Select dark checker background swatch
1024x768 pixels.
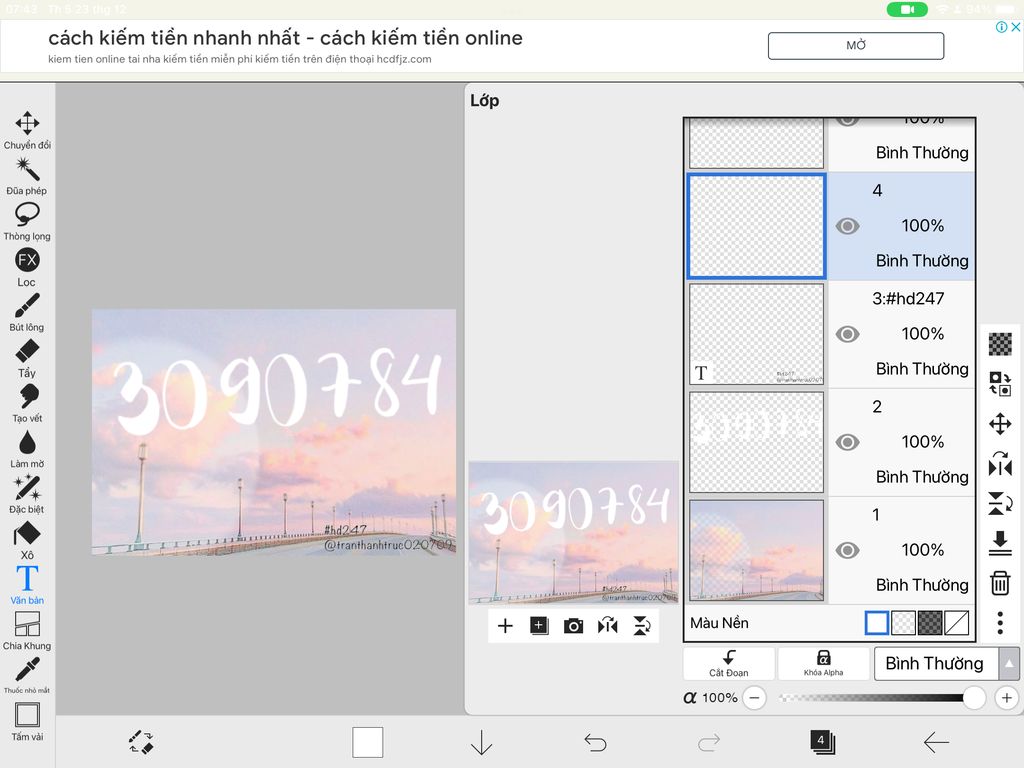pos(930,623)
